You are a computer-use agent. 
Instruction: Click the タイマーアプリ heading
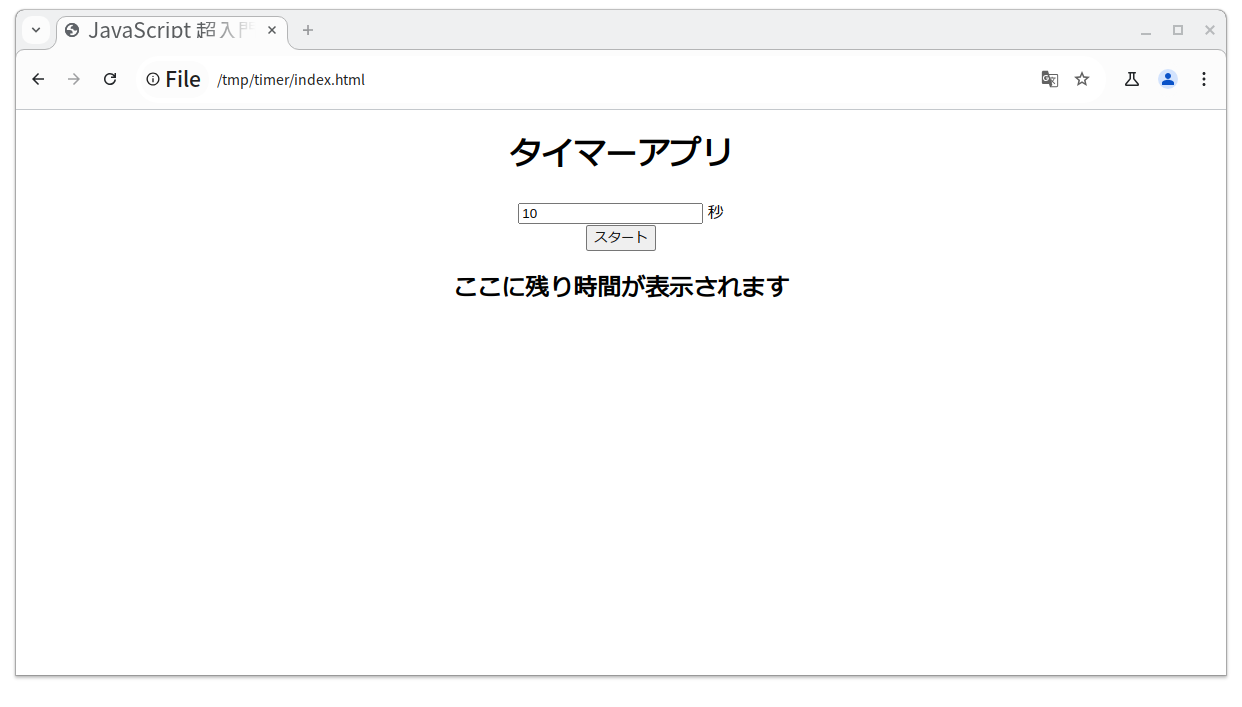click(x=621, y=151)
